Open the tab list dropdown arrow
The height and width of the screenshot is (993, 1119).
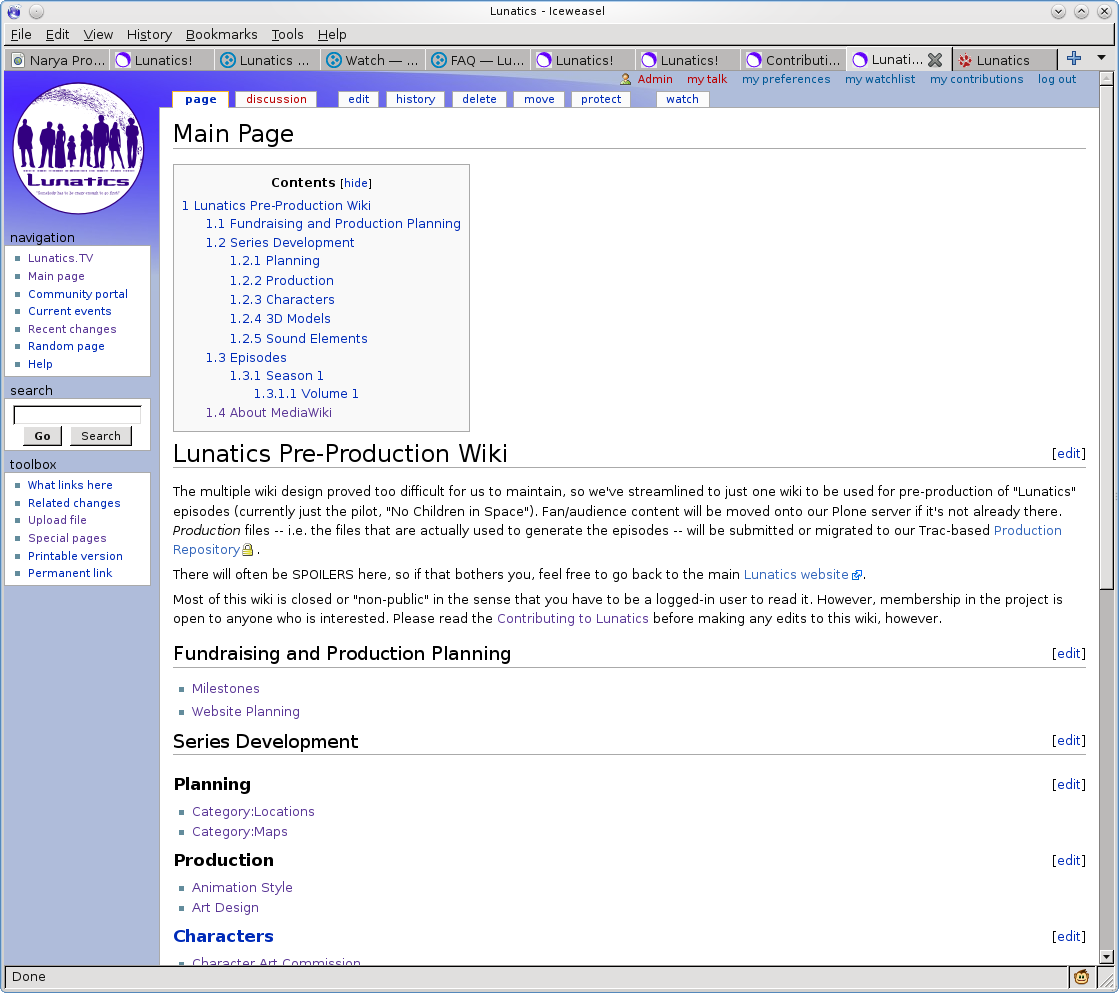(1102, 59)
